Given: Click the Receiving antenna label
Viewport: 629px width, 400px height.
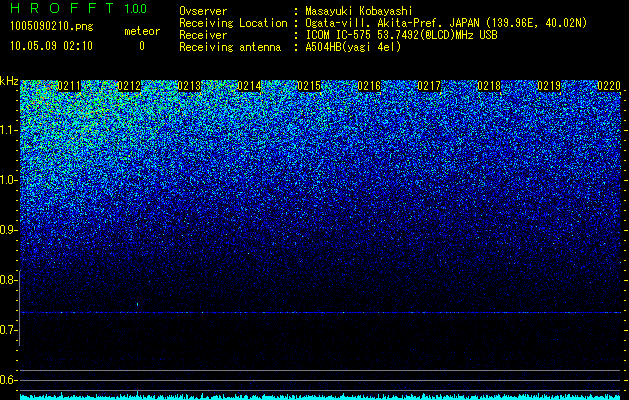Looking at the screenshot, I should tap(230, 47).
